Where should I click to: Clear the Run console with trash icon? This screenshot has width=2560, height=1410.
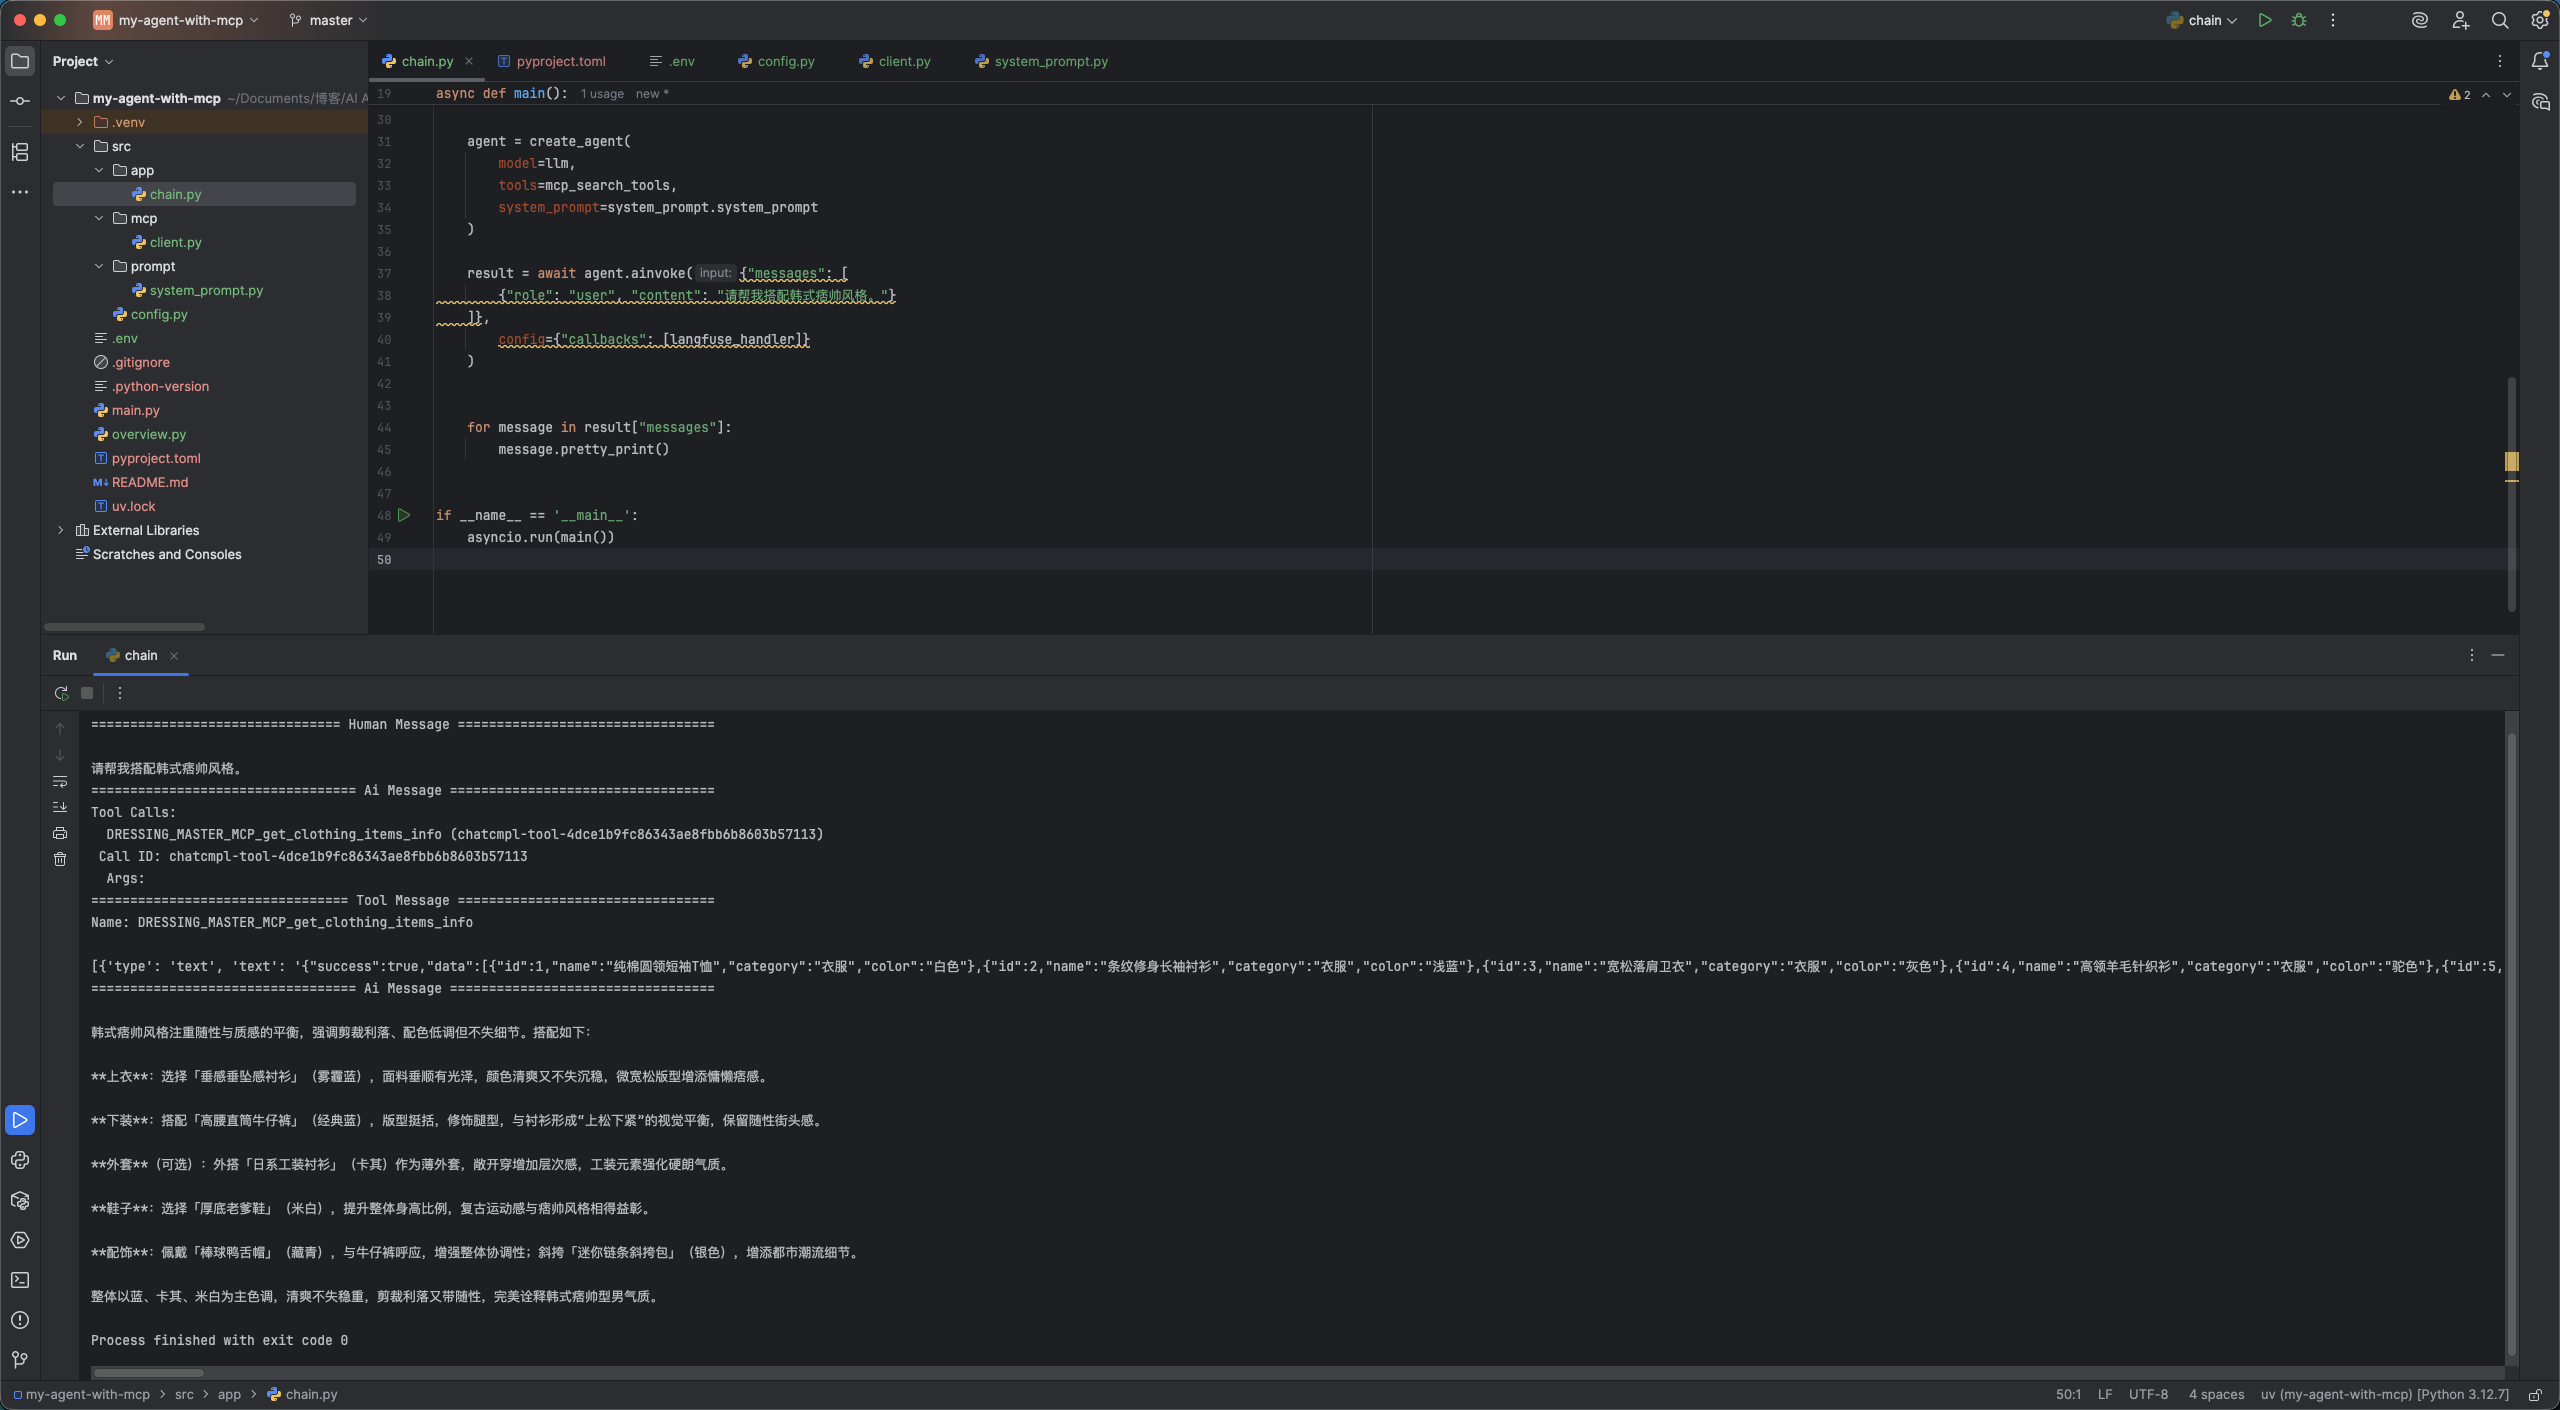pos(60,858)
